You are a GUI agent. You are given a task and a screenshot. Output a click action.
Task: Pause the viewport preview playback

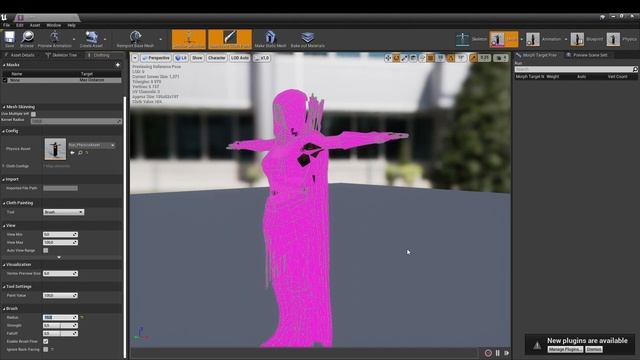[498, 353]
